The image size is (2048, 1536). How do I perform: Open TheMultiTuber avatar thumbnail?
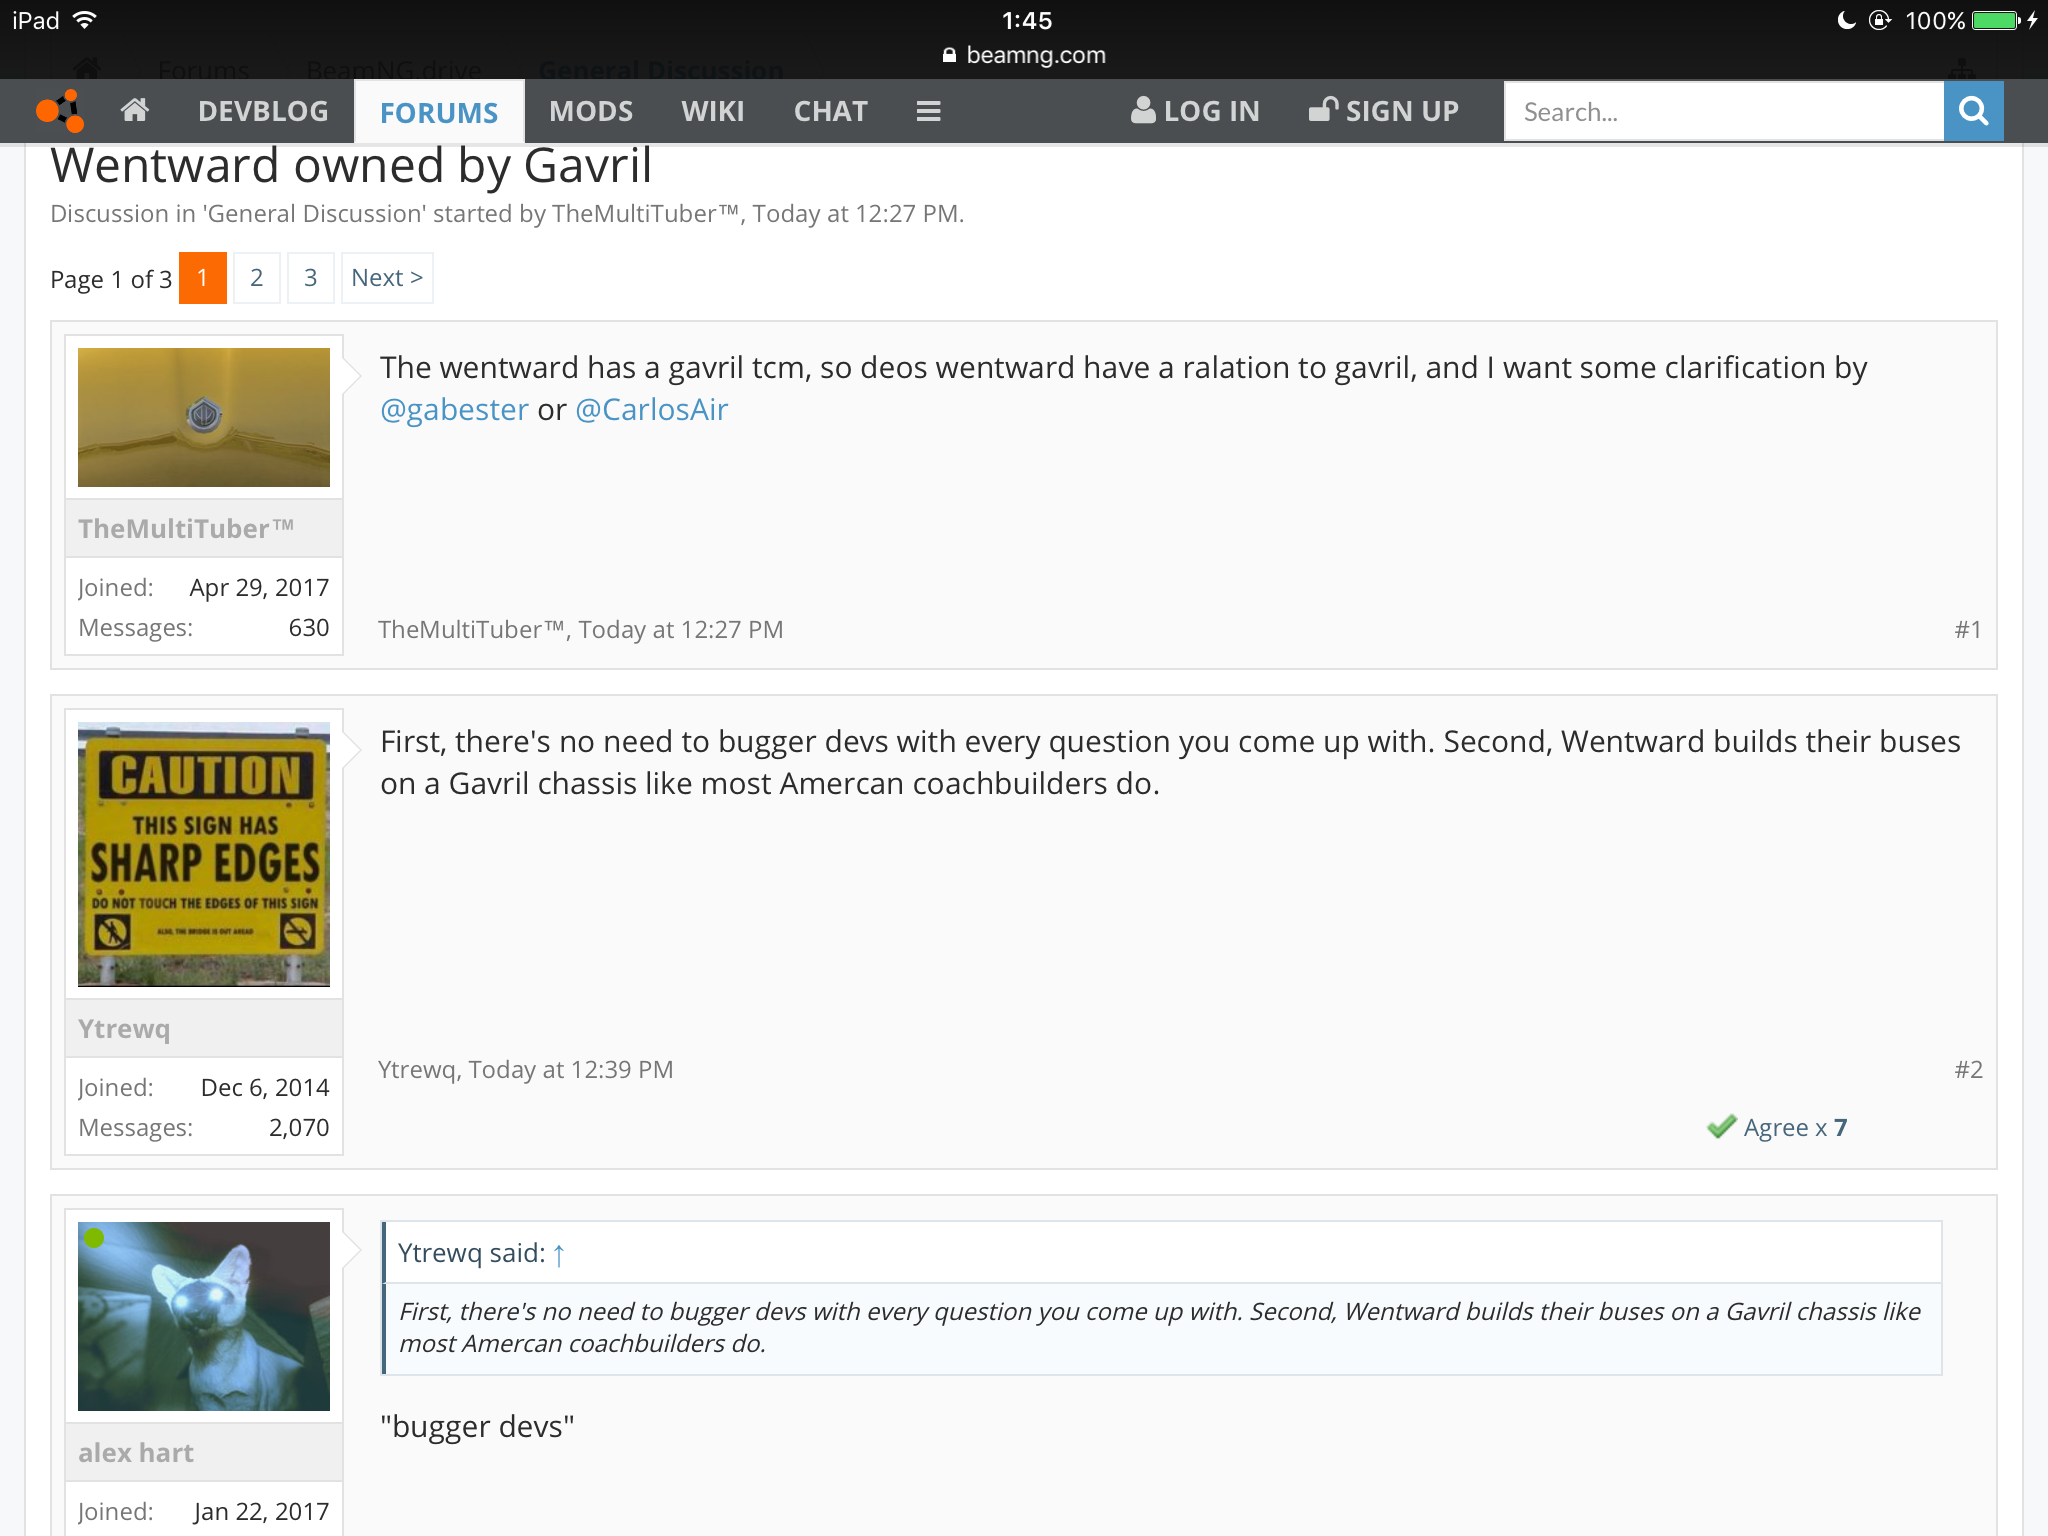click(x=204, y=417)
